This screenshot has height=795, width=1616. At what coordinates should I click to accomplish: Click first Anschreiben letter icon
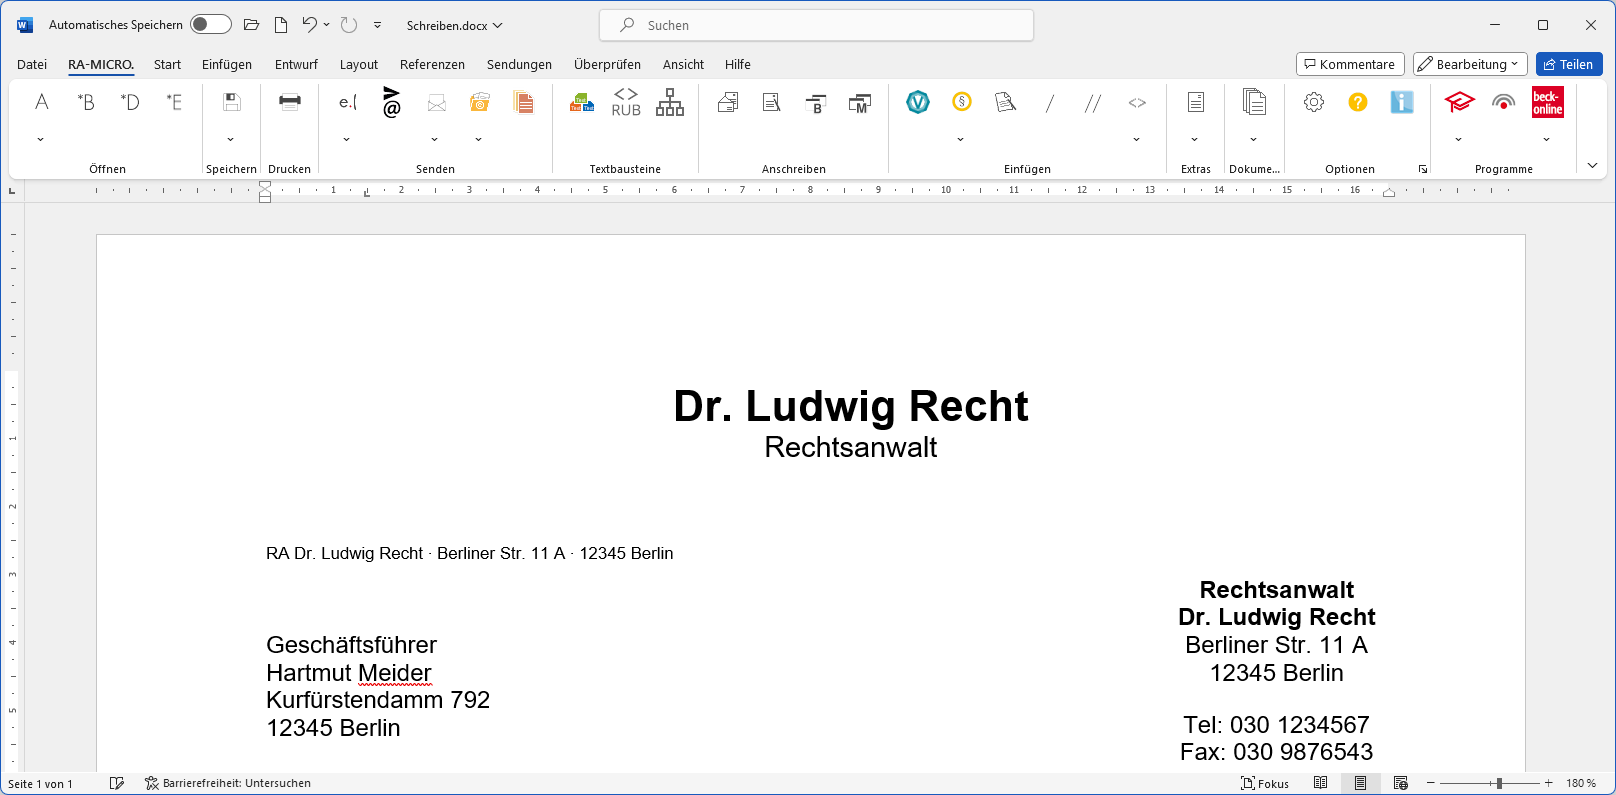728,102
